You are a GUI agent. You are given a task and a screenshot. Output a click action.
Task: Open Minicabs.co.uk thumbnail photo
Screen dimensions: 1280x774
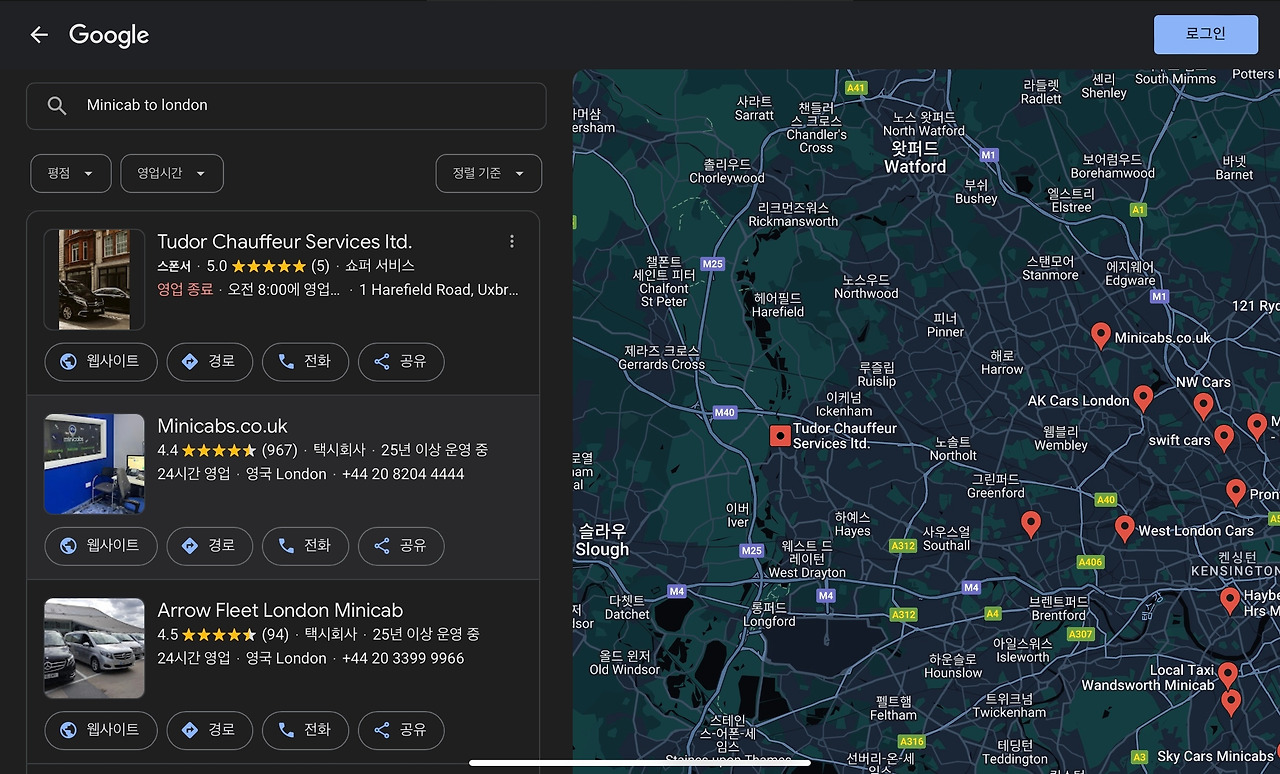click(x=94, y=464)
